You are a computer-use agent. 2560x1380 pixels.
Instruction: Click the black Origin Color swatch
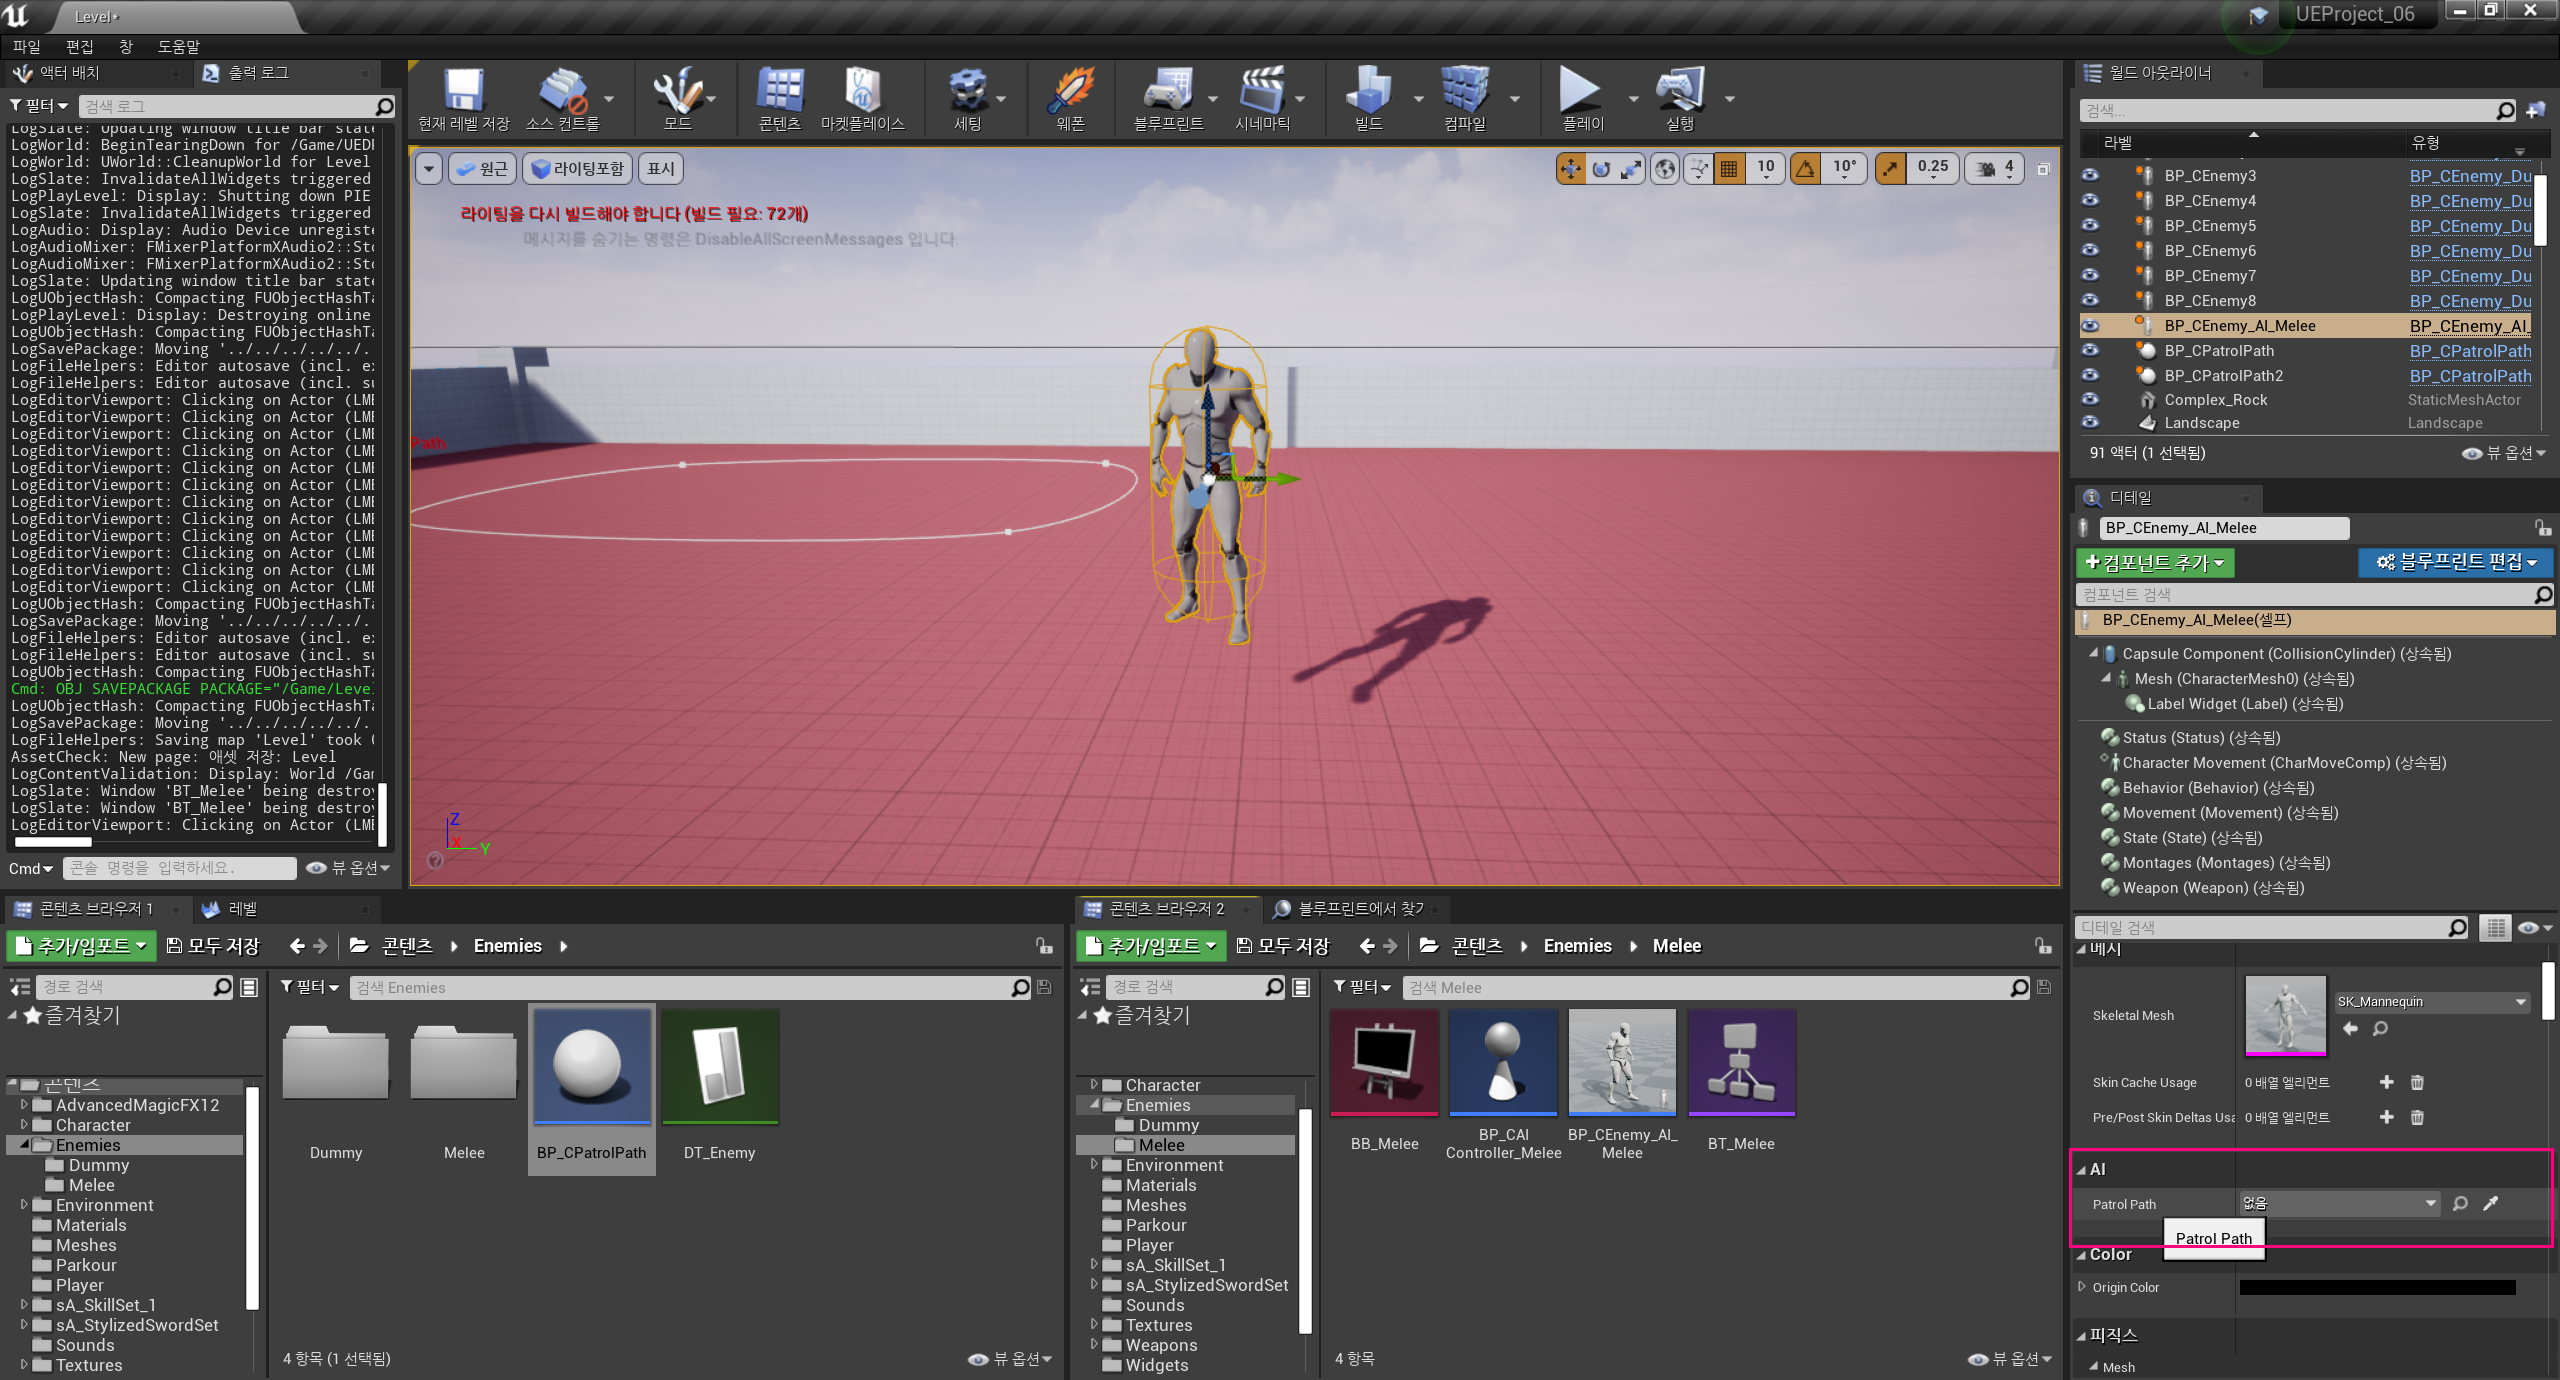click(2377, 1288)
